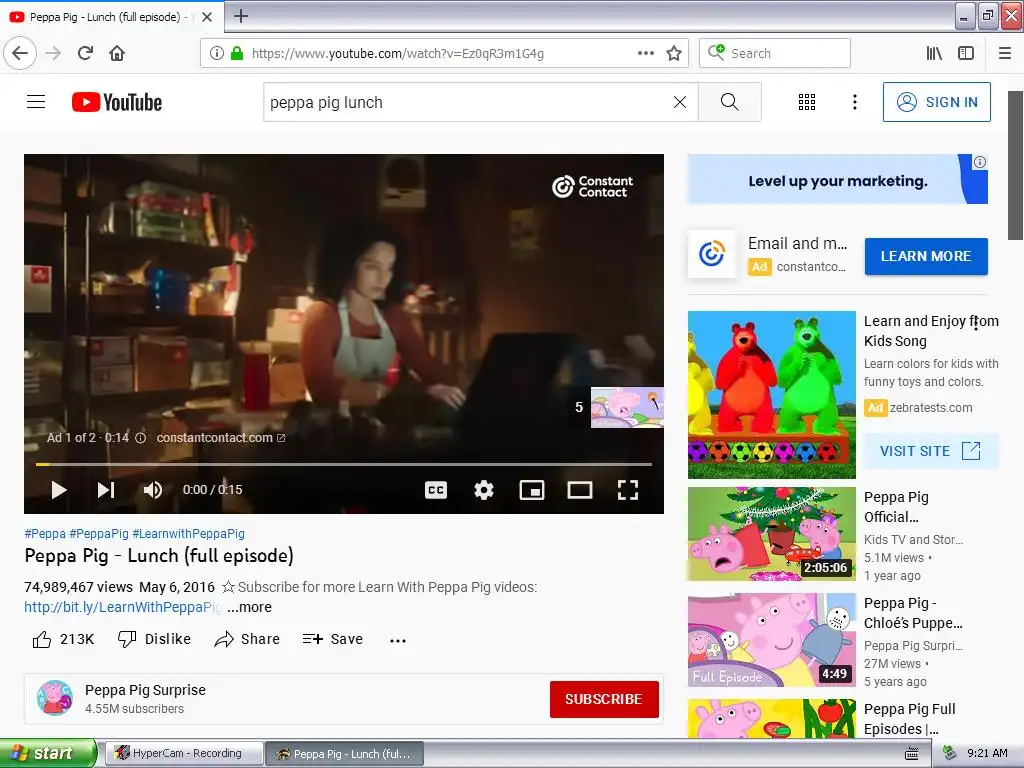Image resolution: width=1024 pixels, height=768 pixels.
Task: Click the video progress bar
Action: click(x=344, y=464)
